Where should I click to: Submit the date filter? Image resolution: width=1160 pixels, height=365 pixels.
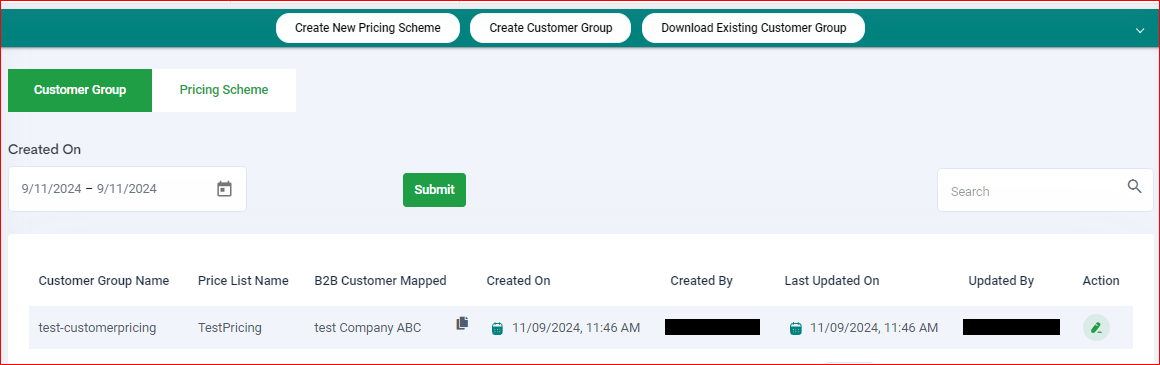(434, 190)
